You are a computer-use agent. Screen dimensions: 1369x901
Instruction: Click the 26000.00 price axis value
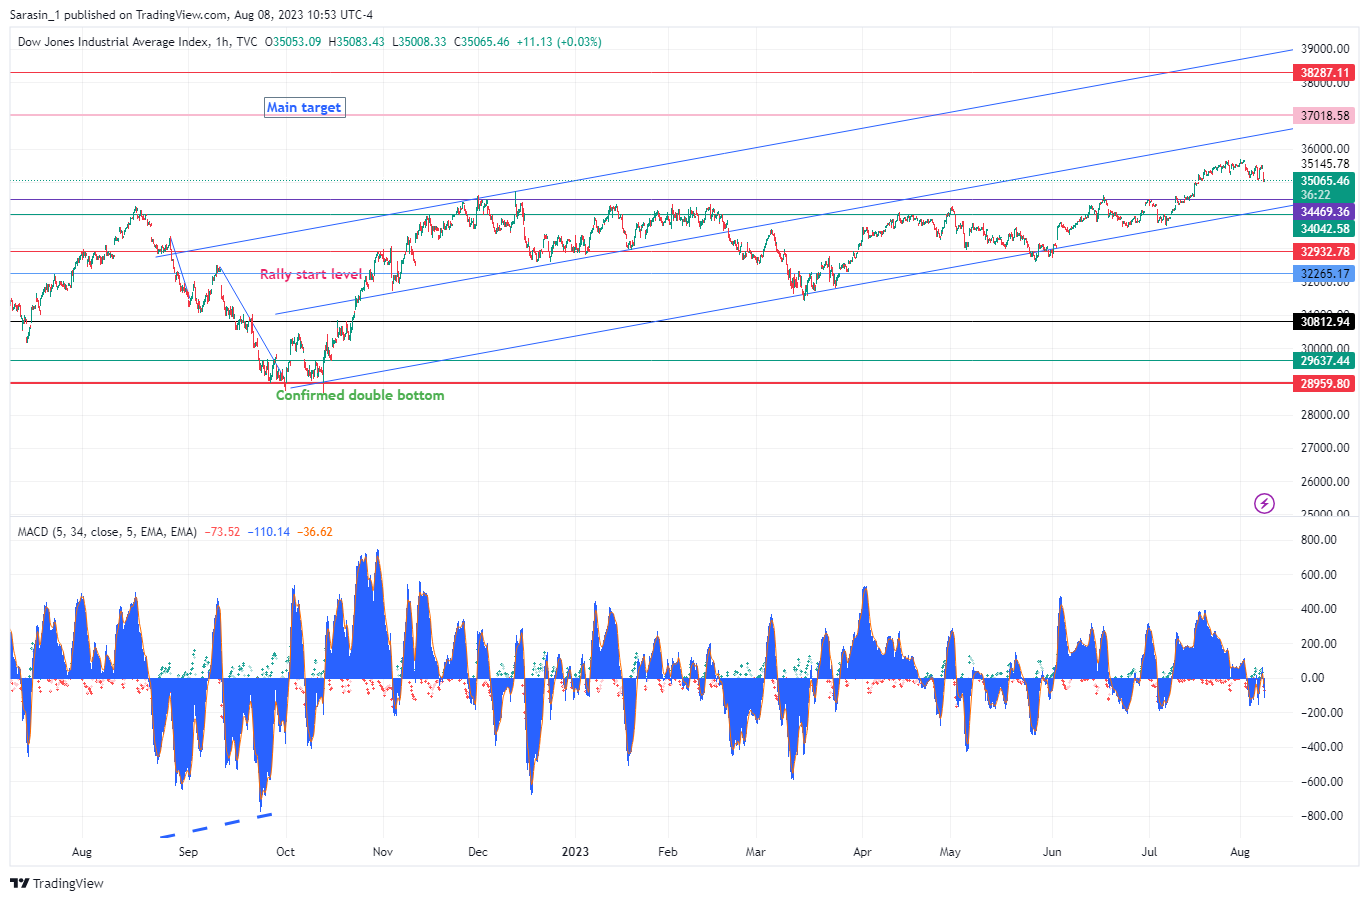[x=1325, y=482]
